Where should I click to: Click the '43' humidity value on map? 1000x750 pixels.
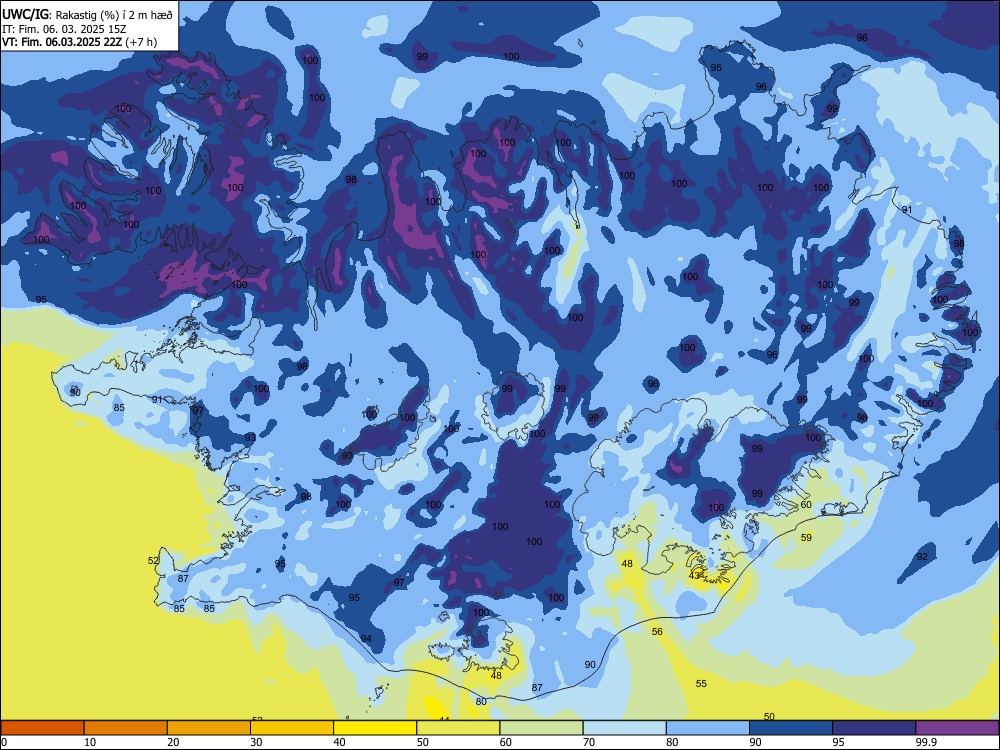pyautogui.click(x=695, y=575)
